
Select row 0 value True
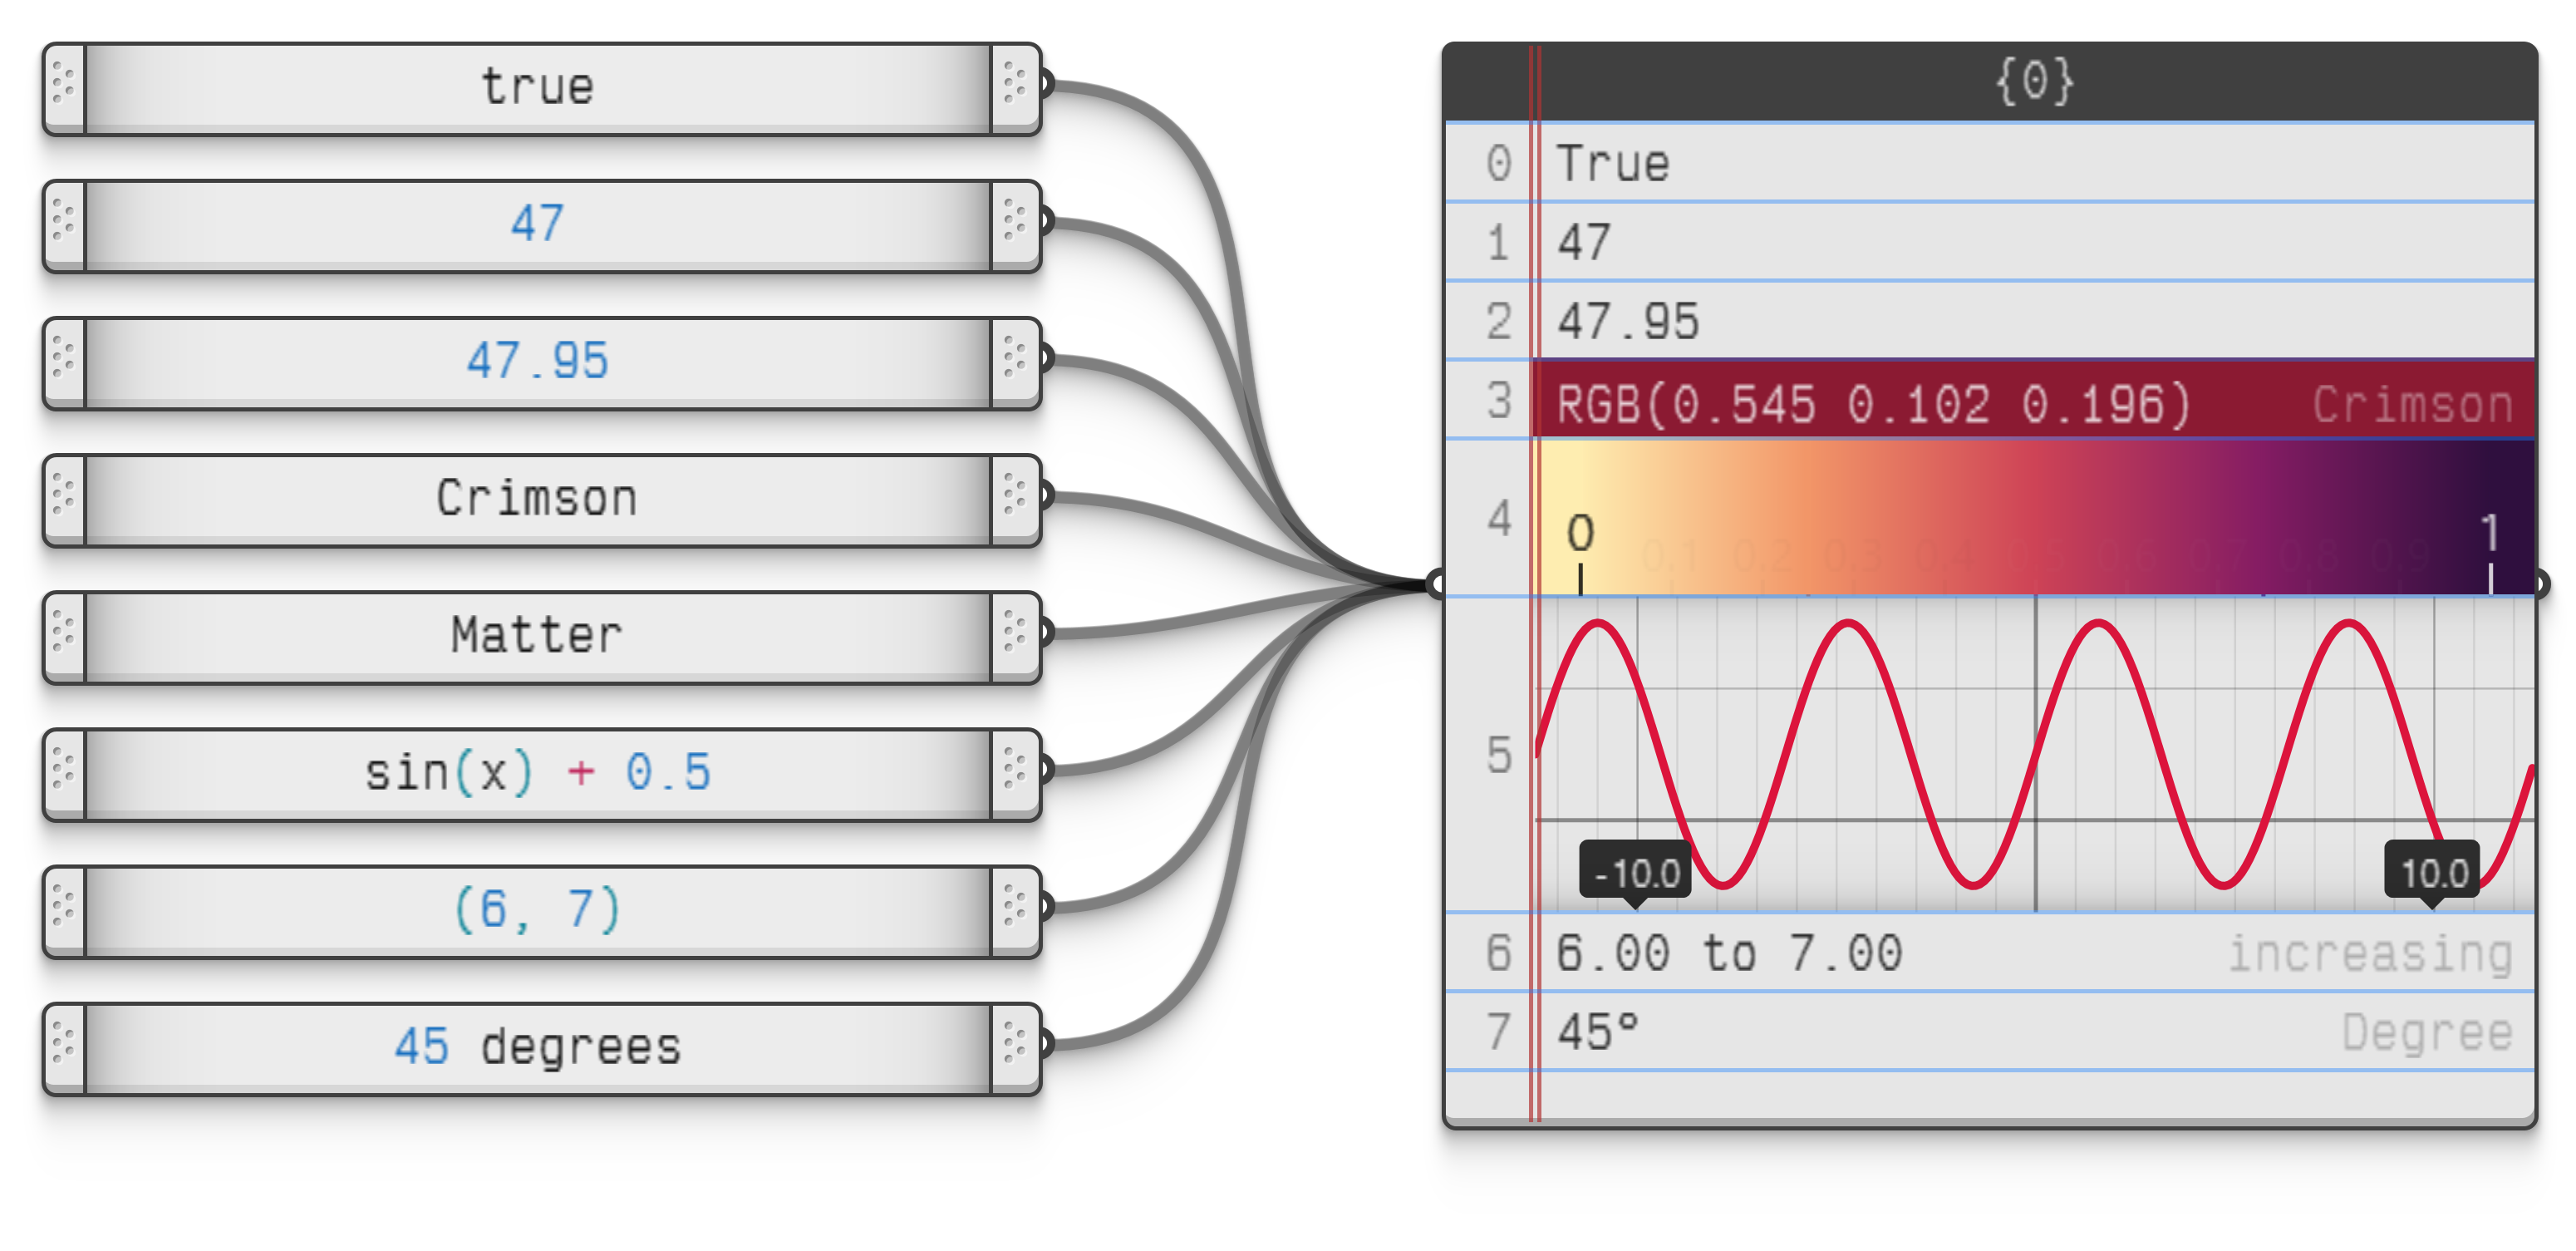1990,163
